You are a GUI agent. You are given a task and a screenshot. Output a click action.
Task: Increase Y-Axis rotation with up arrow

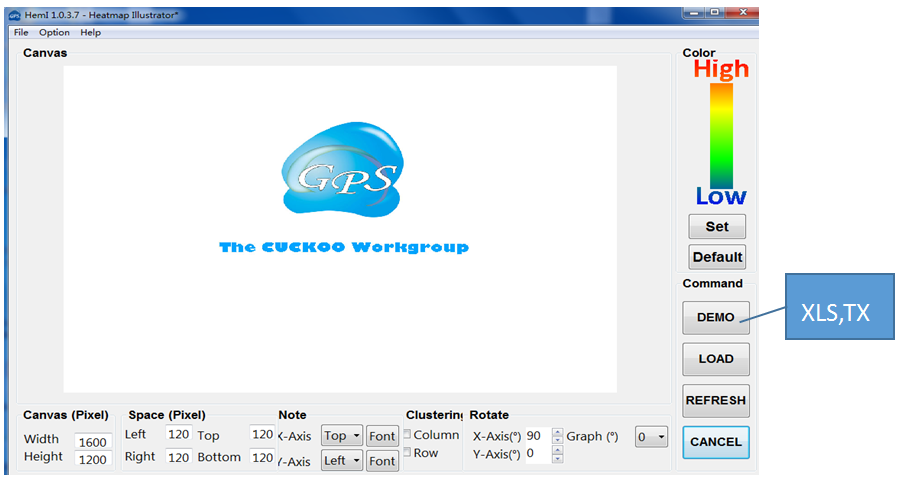pyautogui.click(x=557, y=450)
